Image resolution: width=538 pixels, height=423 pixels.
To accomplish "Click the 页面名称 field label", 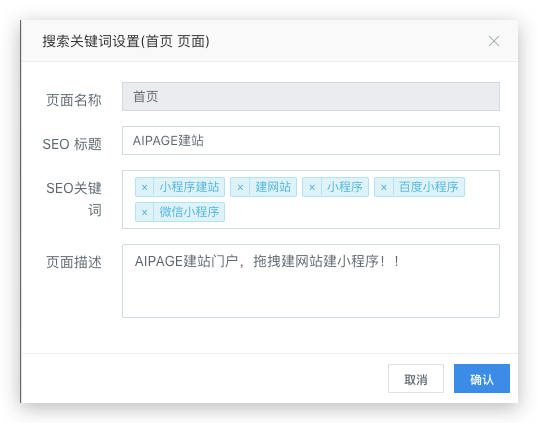I will [x=74, y=100].
